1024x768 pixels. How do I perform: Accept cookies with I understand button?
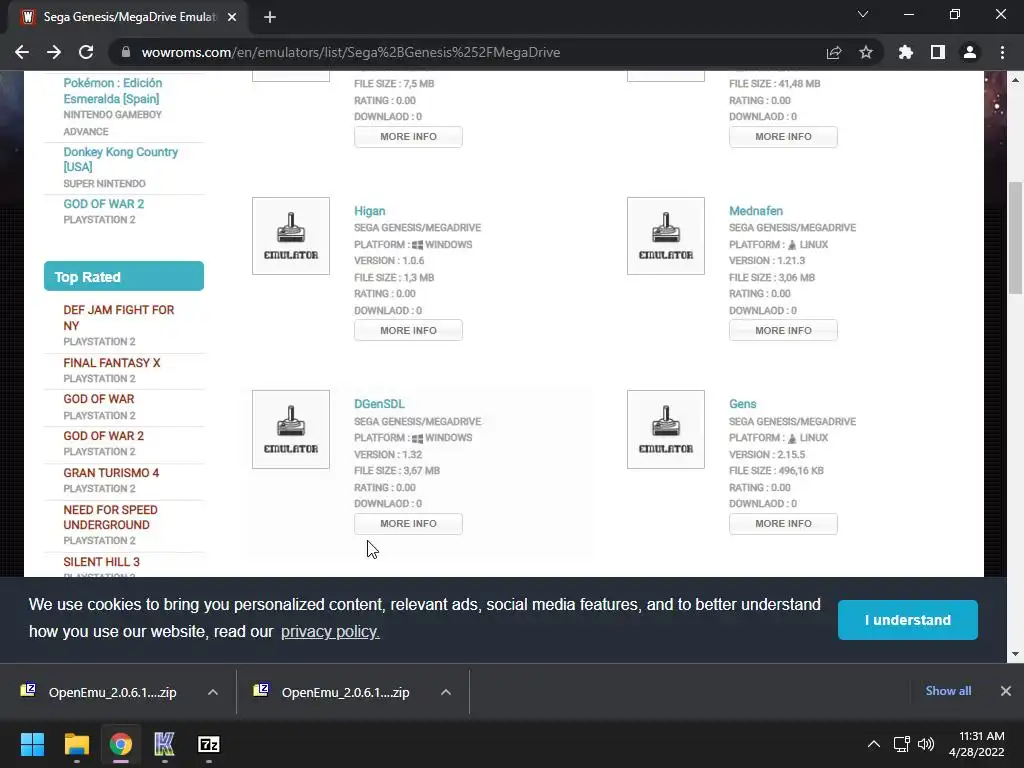pos(907,620)
